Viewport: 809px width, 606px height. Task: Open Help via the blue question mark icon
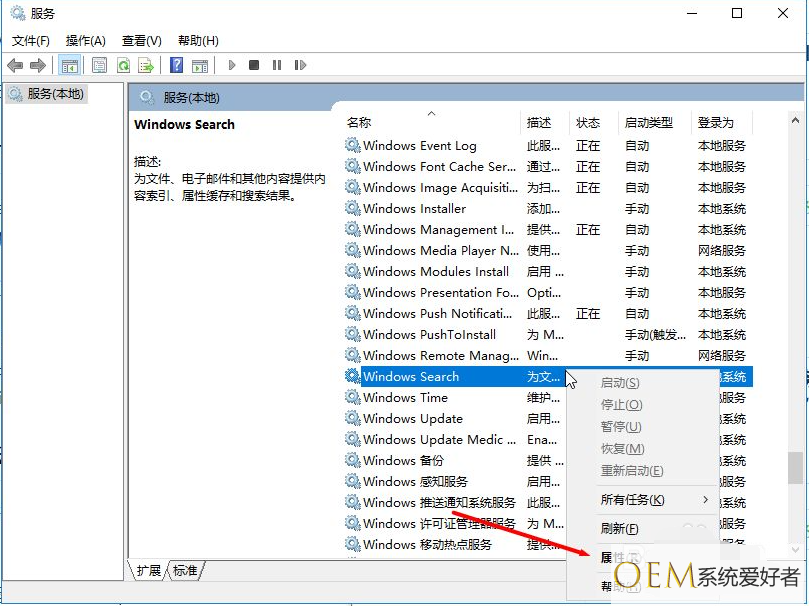pyautogui.click(x=176, y=65)
